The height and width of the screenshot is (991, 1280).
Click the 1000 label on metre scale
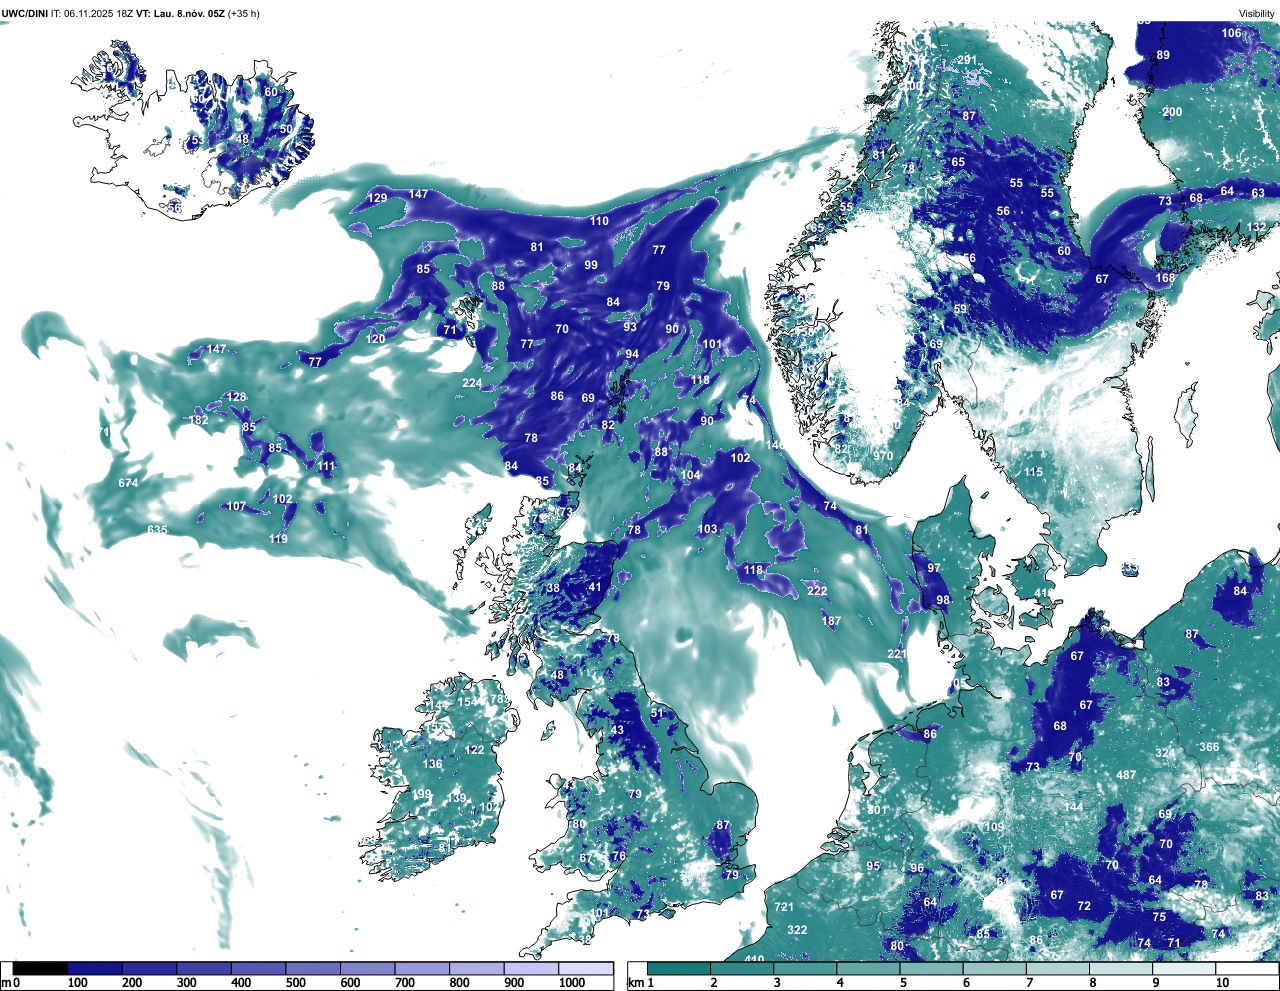click(572, 983)
